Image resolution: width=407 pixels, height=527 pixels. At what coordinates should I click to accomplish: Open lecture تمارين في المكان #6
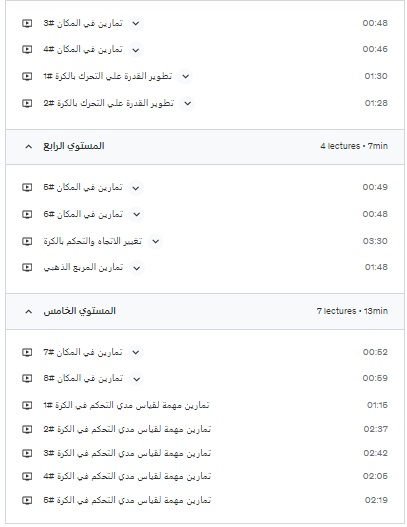(x=83, y=214)
